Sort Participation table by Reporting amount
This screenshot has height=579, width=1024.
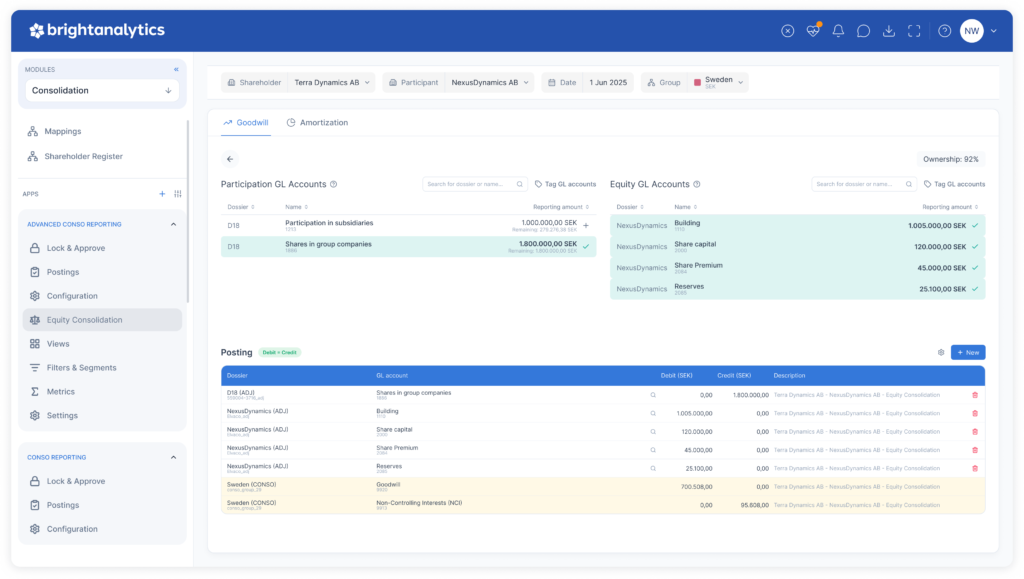(561, 207)
